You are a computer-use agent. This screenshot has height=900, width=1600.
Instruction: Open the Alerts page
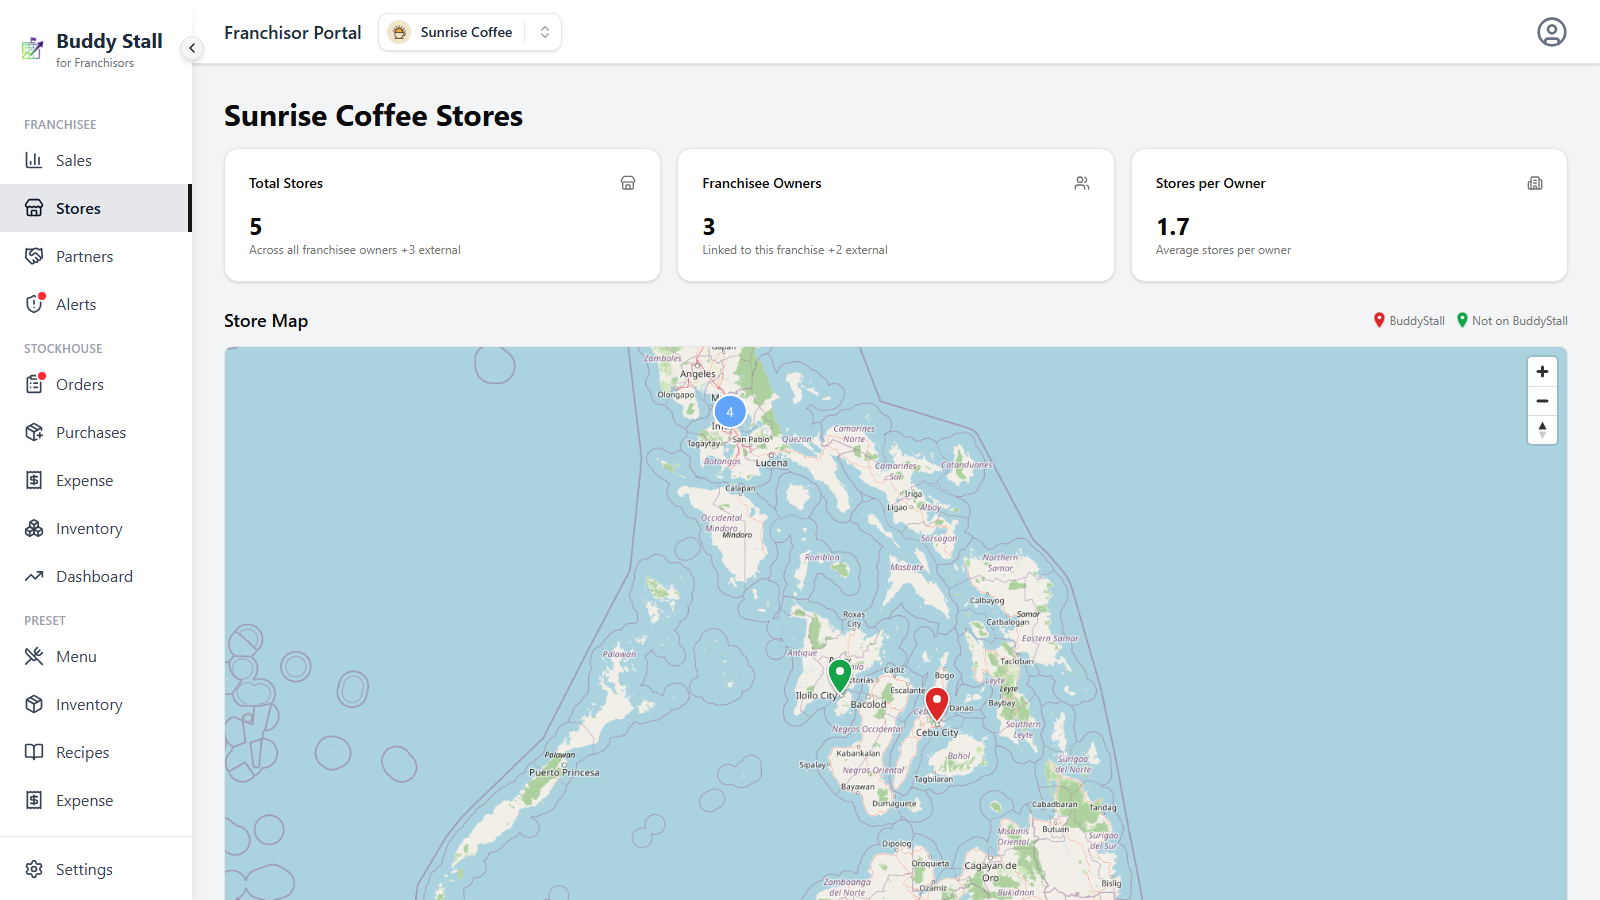click(x=96, y=304)
